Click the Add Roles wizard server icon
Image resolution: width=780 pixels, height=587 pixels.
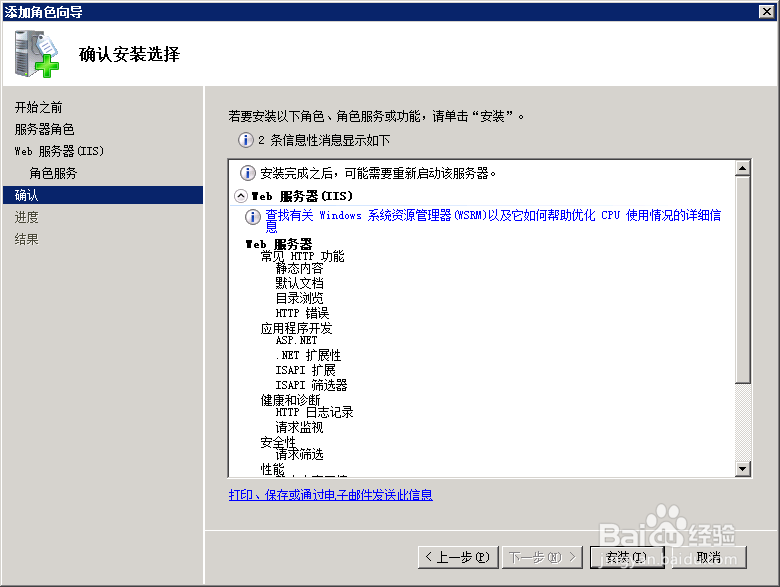(x=36, y=54)
